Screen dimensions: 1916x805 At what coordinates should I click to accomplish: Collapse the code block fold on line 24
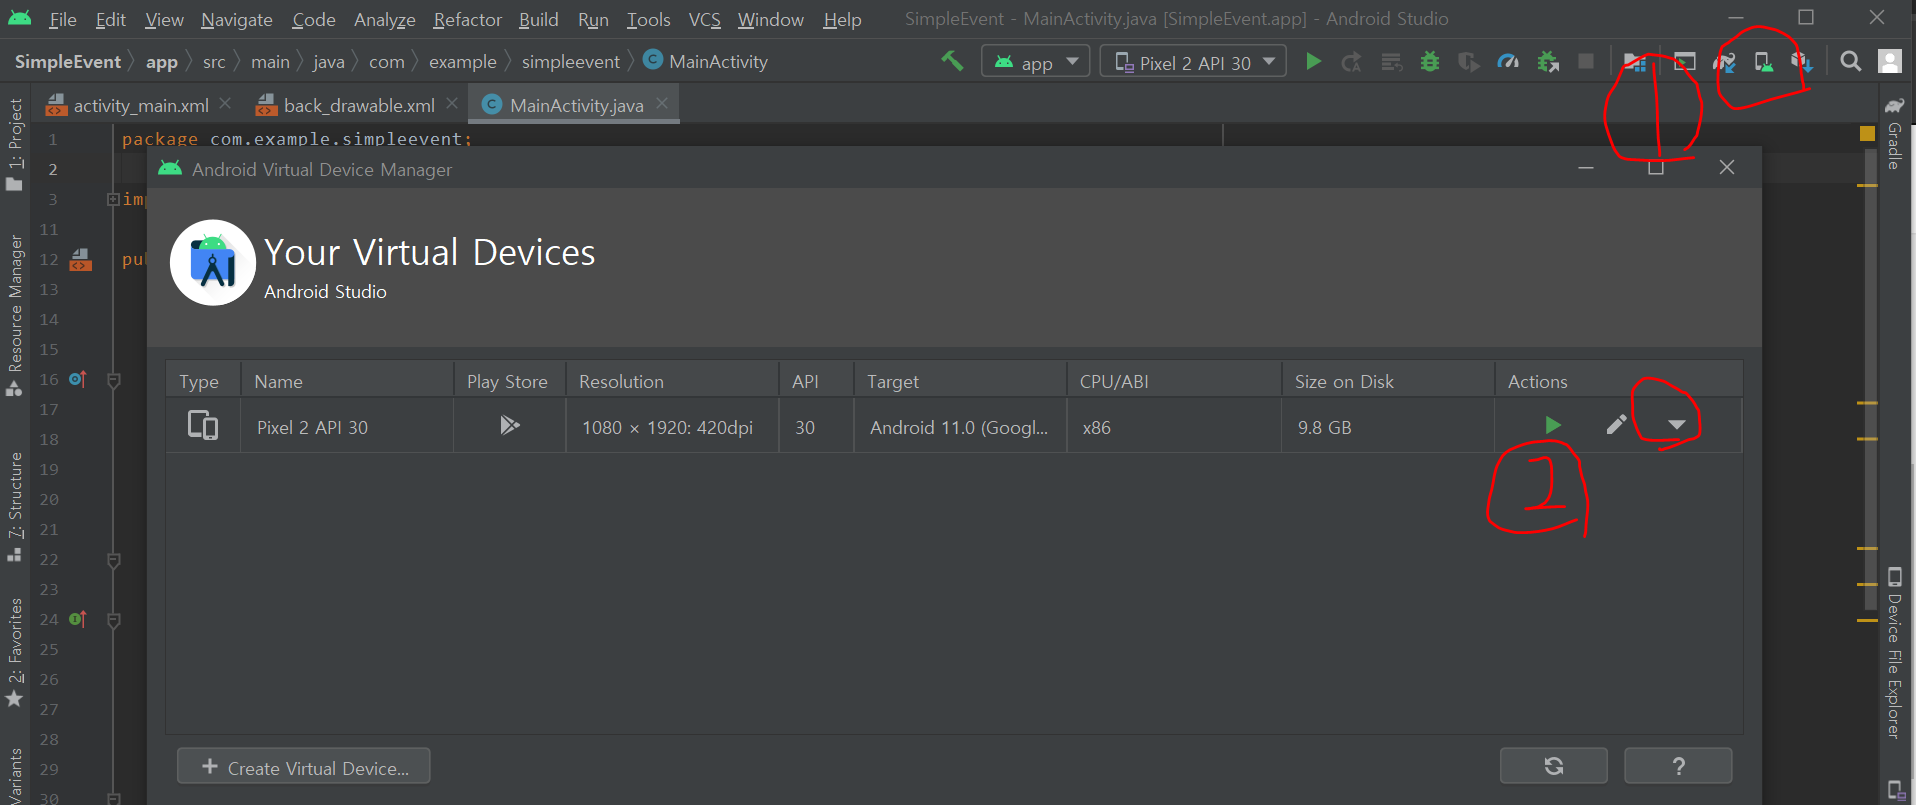tap(113, 620)
